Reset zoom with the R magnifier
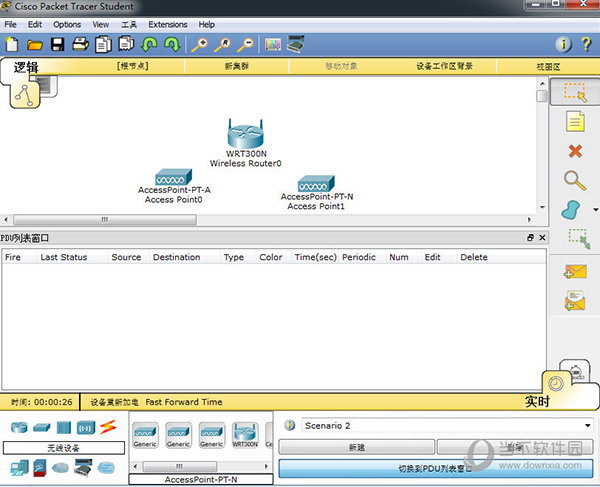 coord(223,45)
